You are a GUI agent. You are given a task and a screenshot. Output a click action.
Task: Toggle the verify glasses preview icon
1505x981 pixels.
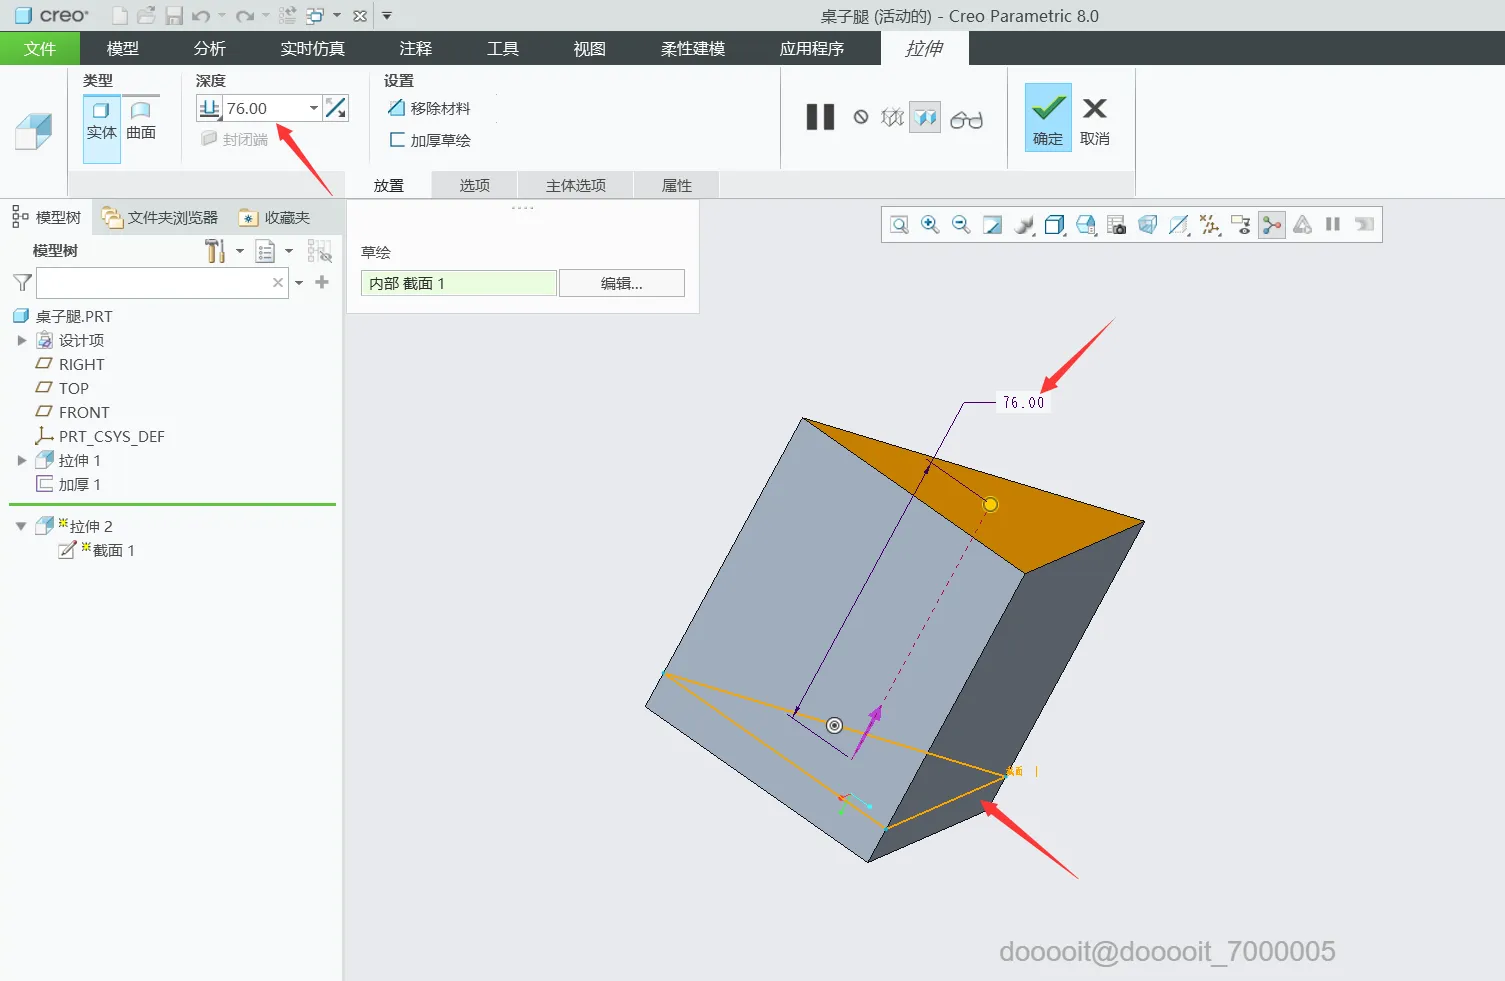pos(966,119)
